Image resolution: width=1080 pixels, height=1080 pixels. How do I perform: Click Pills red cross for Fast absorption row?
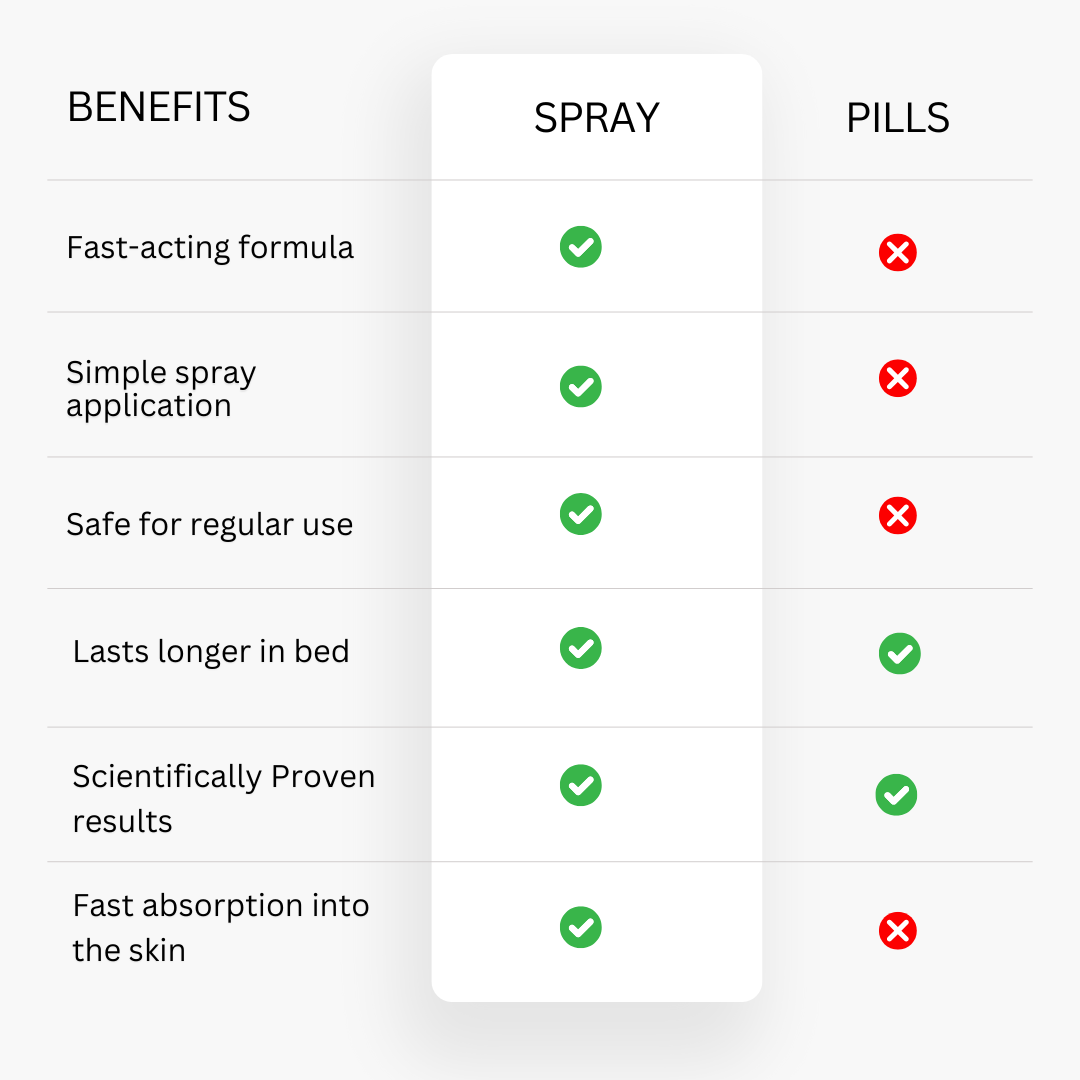(897, 931)
